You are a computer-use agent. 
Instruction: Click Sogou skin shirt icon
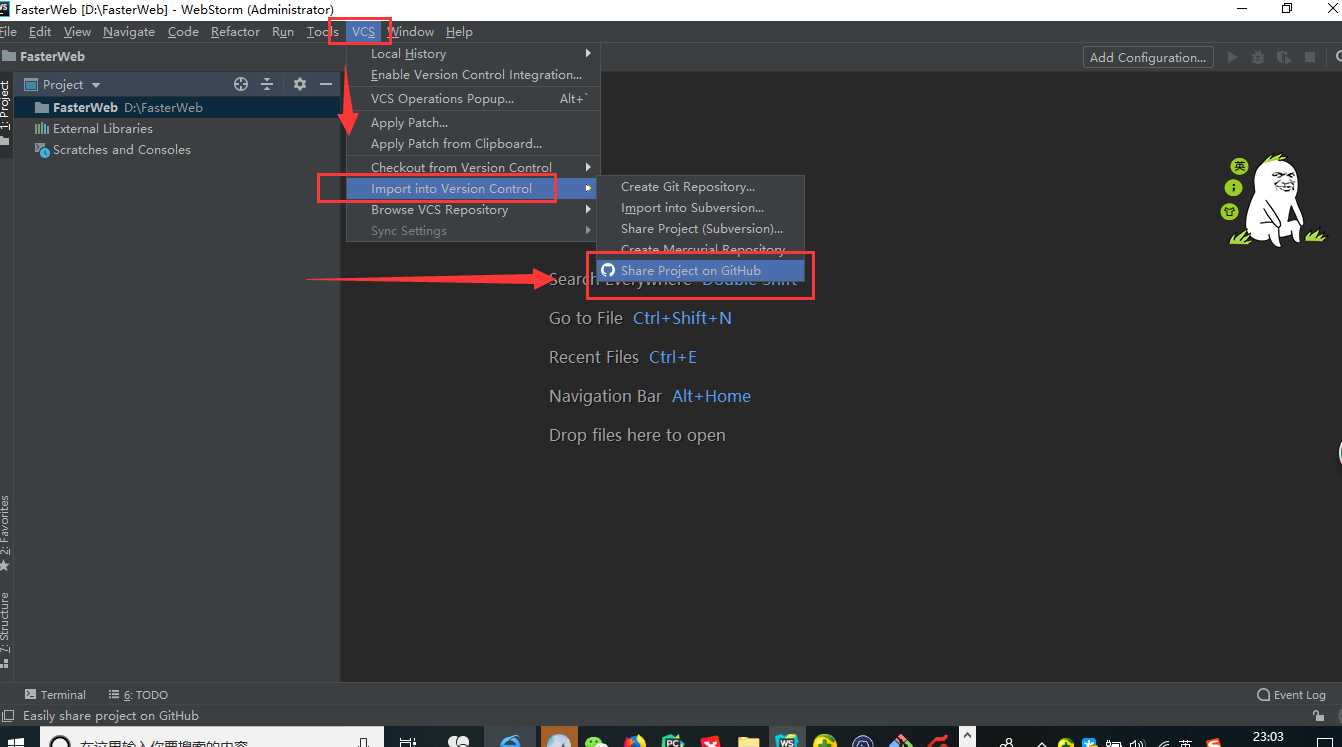tap(1230, 211)
